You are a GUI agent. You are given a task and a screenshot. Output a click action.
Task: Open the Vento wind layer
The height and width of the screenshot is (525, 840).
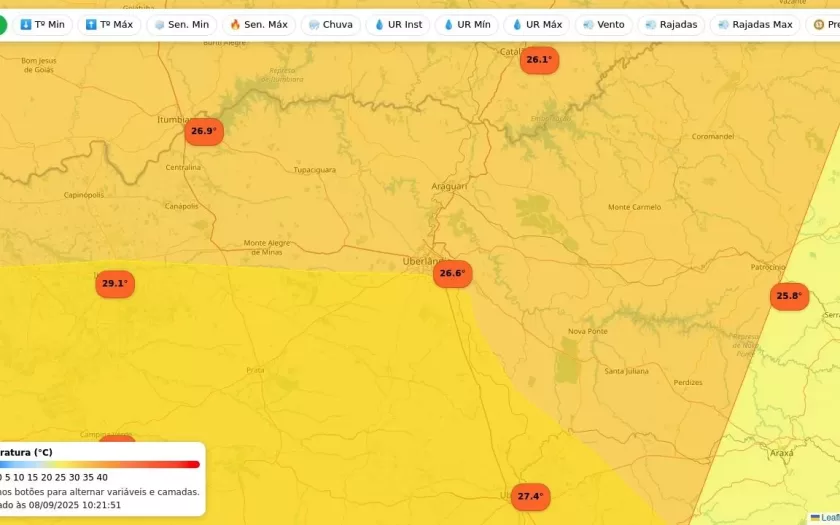pyautogui.click(x=603, y=24)
